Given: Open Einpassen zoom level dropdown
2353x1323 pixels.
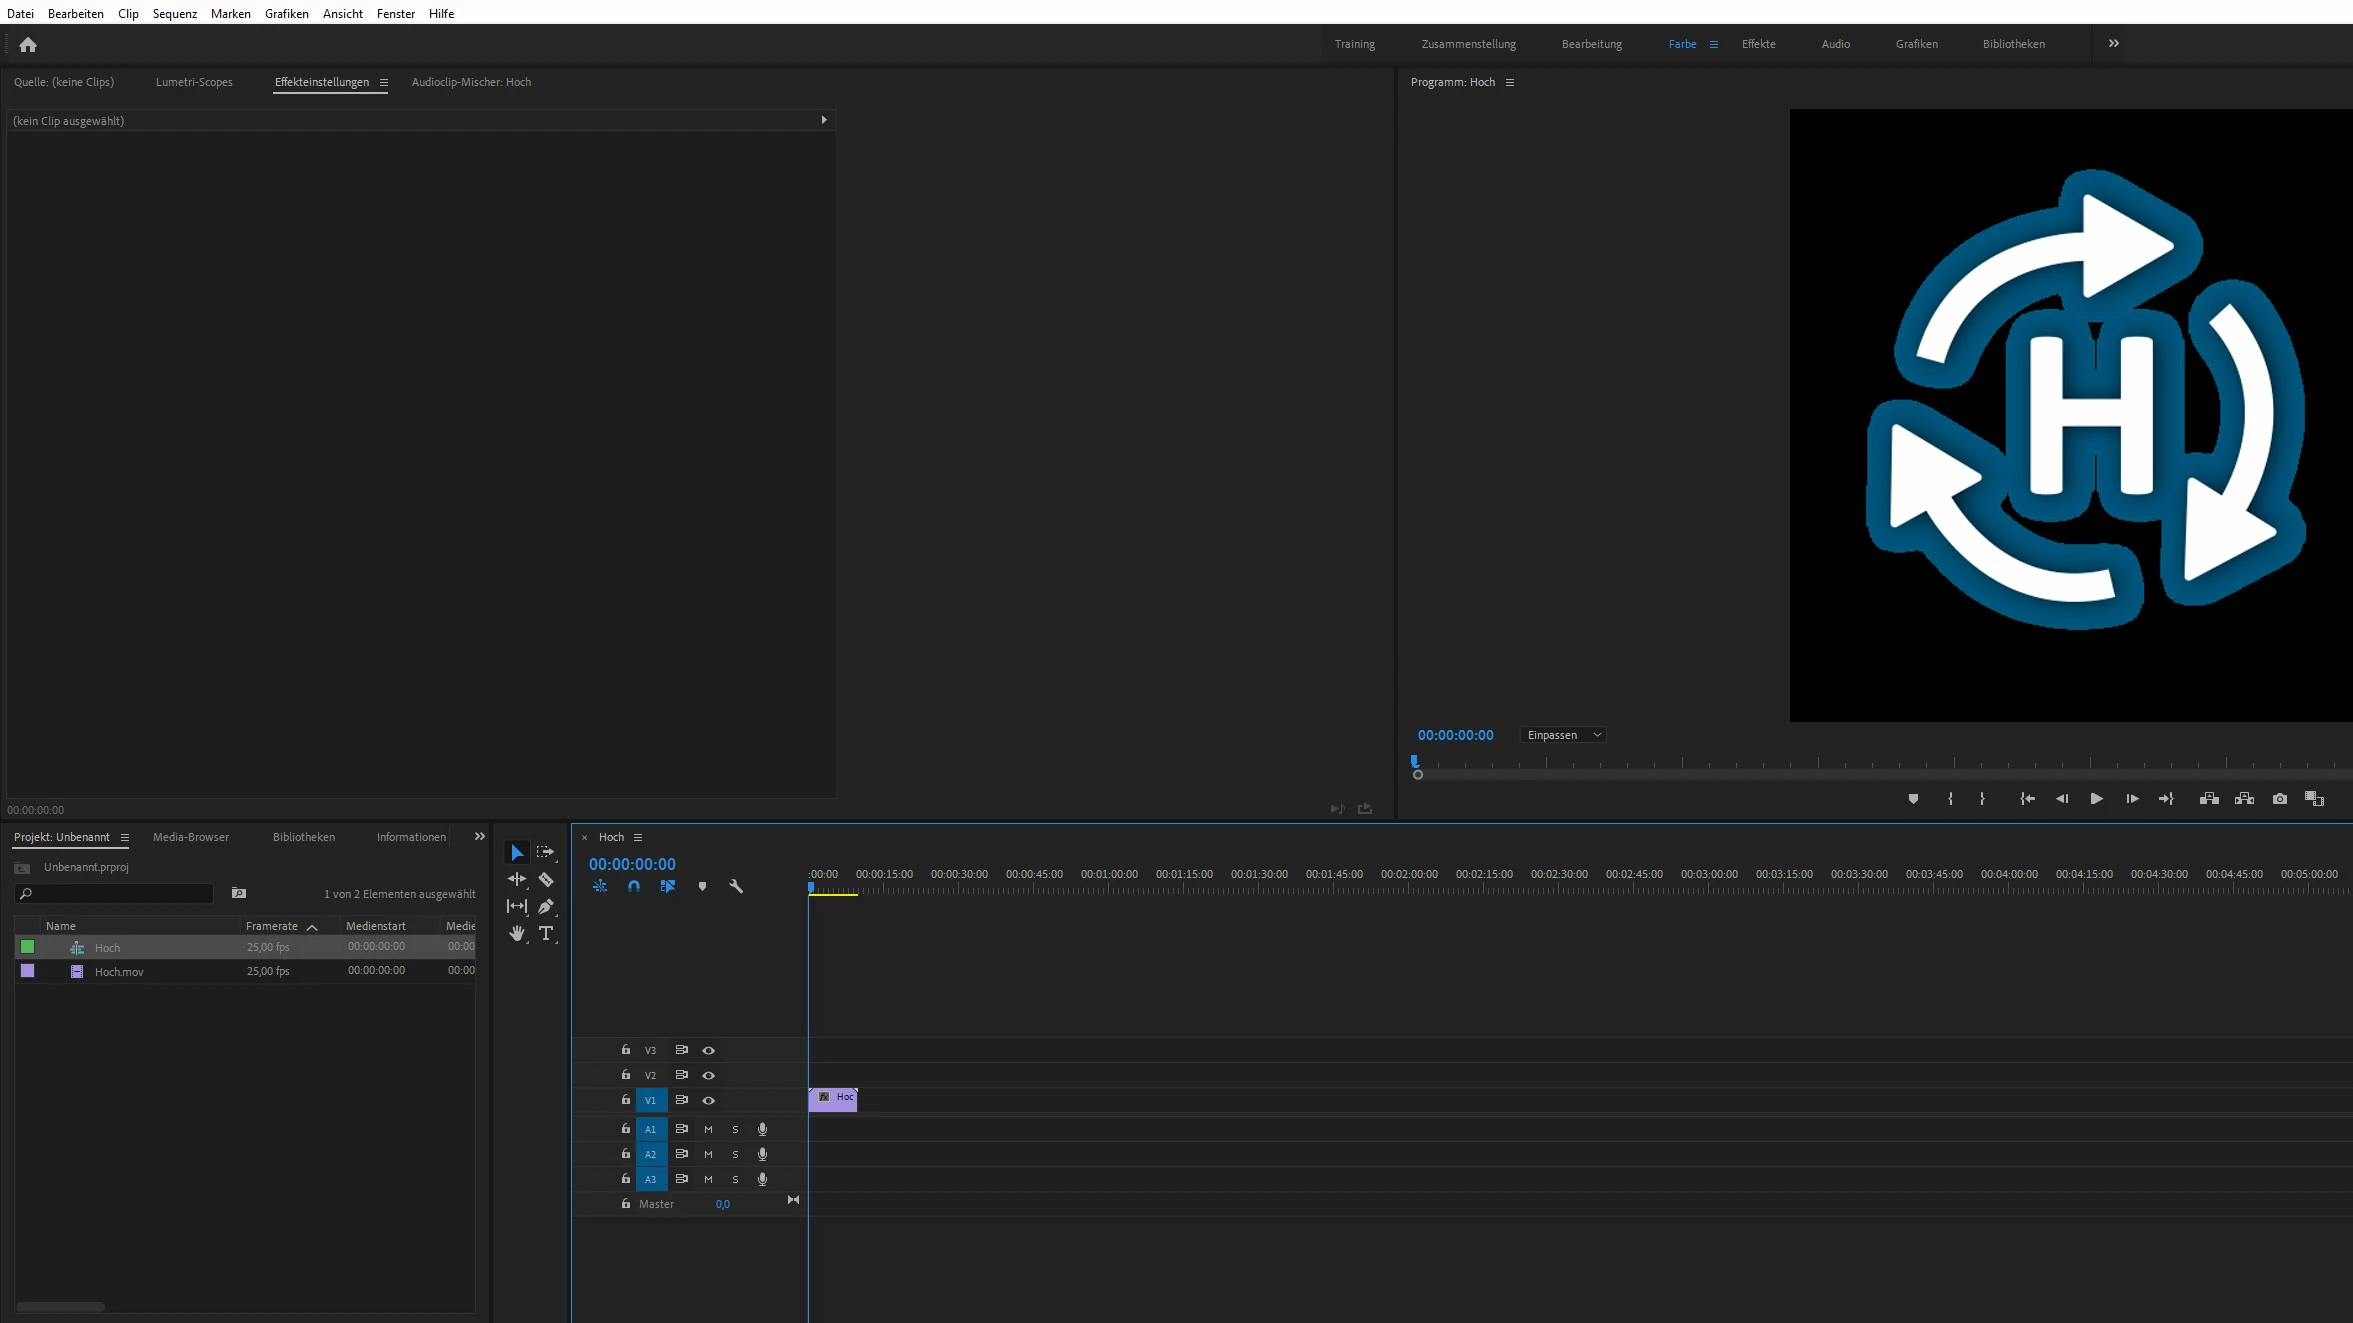Looking at the screenshot, I should point(1563,736).
